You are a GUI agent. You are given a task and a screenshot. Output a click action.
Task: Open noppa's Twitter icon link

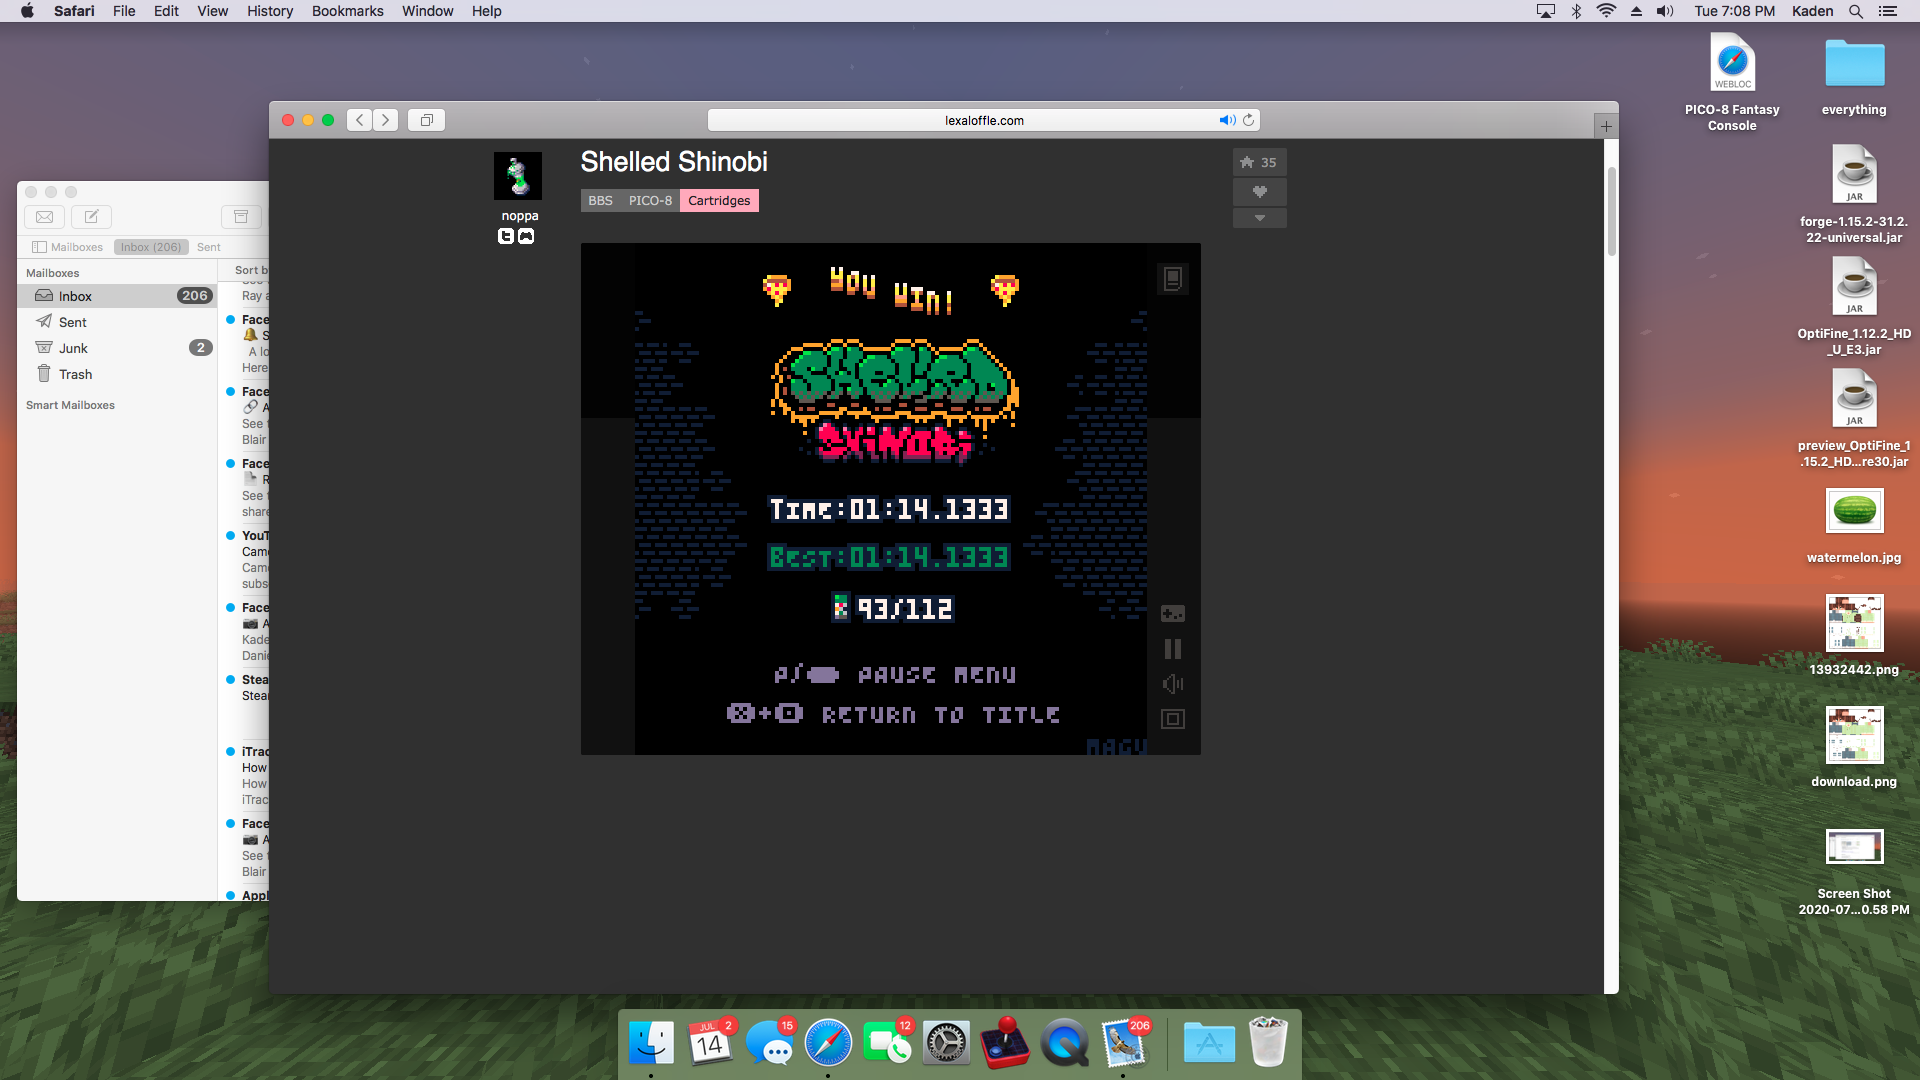506,236
